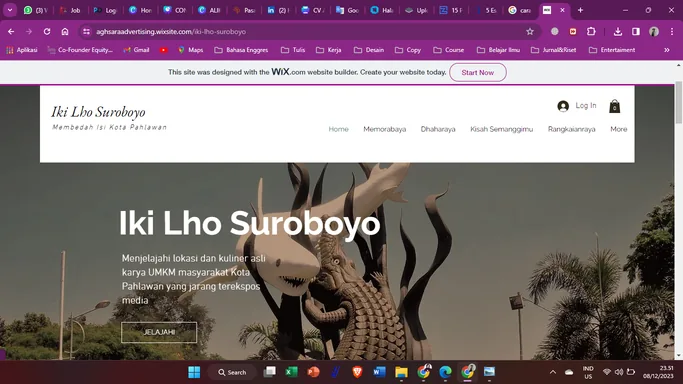683x384 pixels.
Task: Open Co-Founder Equity bookmark
Action: point(80,50)
